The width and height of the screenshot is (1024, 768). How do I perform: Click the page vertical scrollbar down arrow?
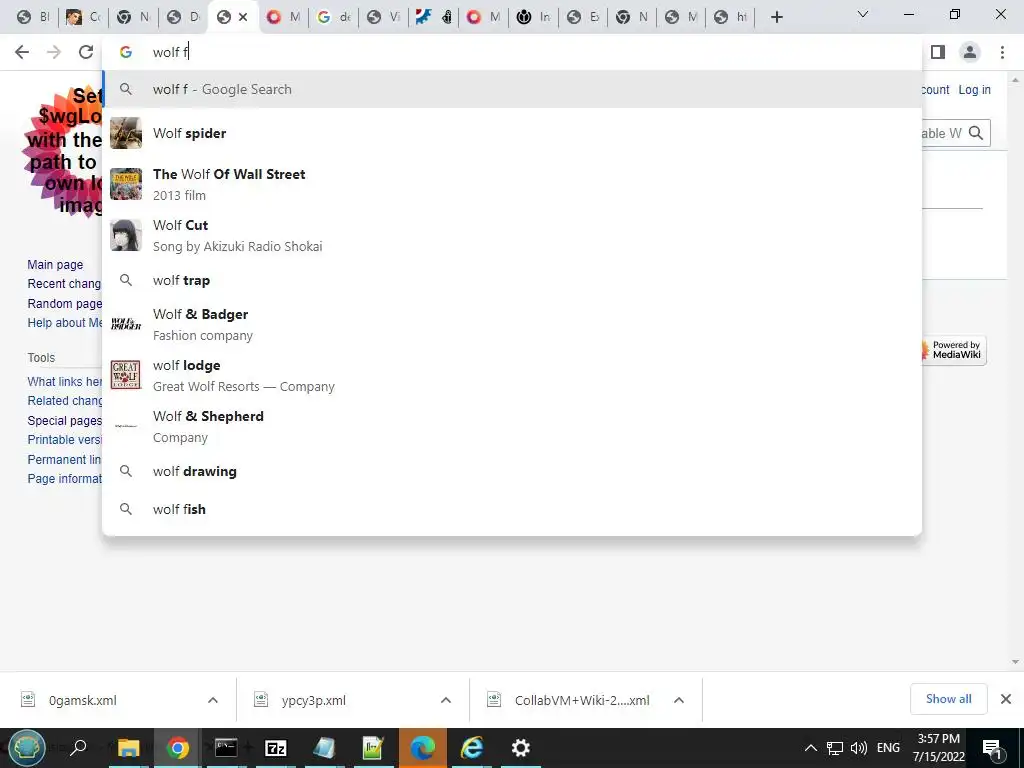pos(1015,662)
